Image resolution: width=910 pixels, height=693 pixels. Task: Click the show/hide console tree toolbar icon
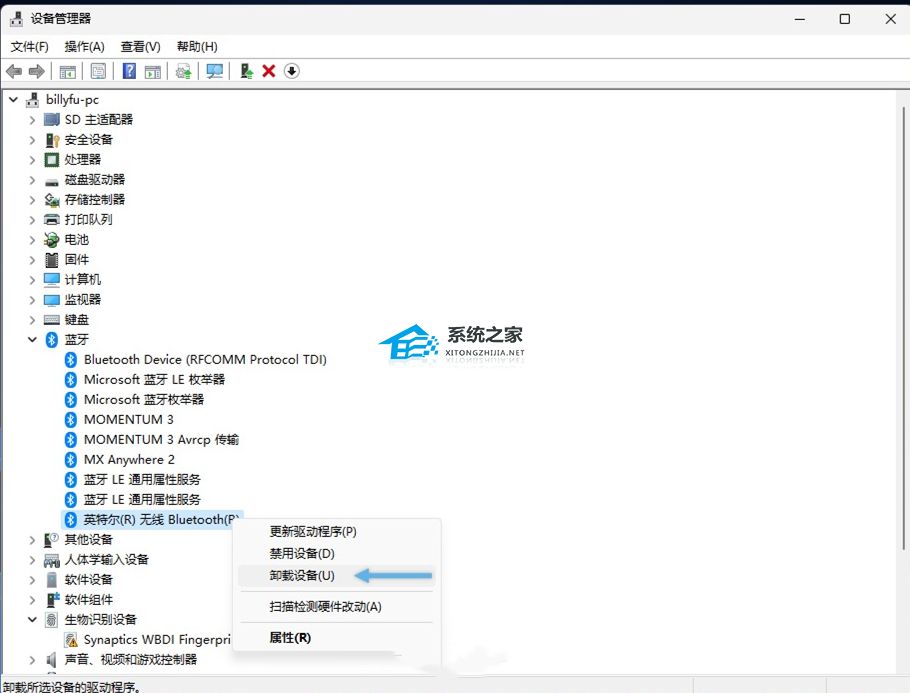(68, 71)
